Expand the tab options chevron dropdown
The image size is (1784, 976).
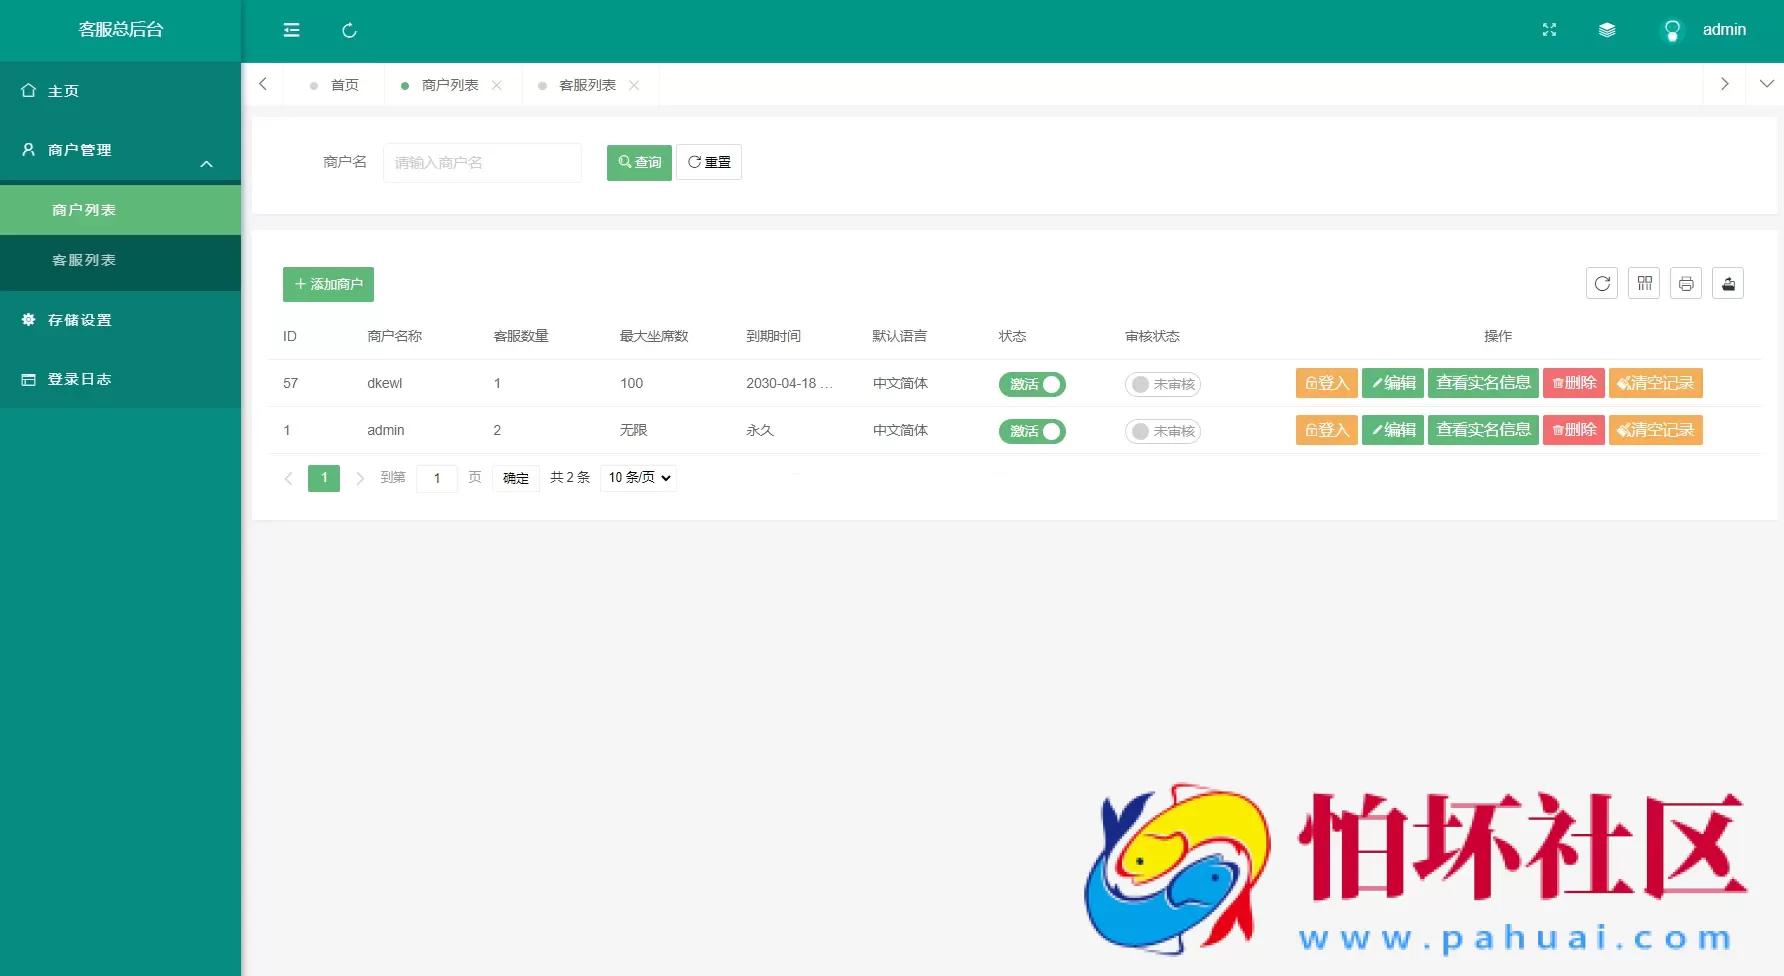(1766, 84)
